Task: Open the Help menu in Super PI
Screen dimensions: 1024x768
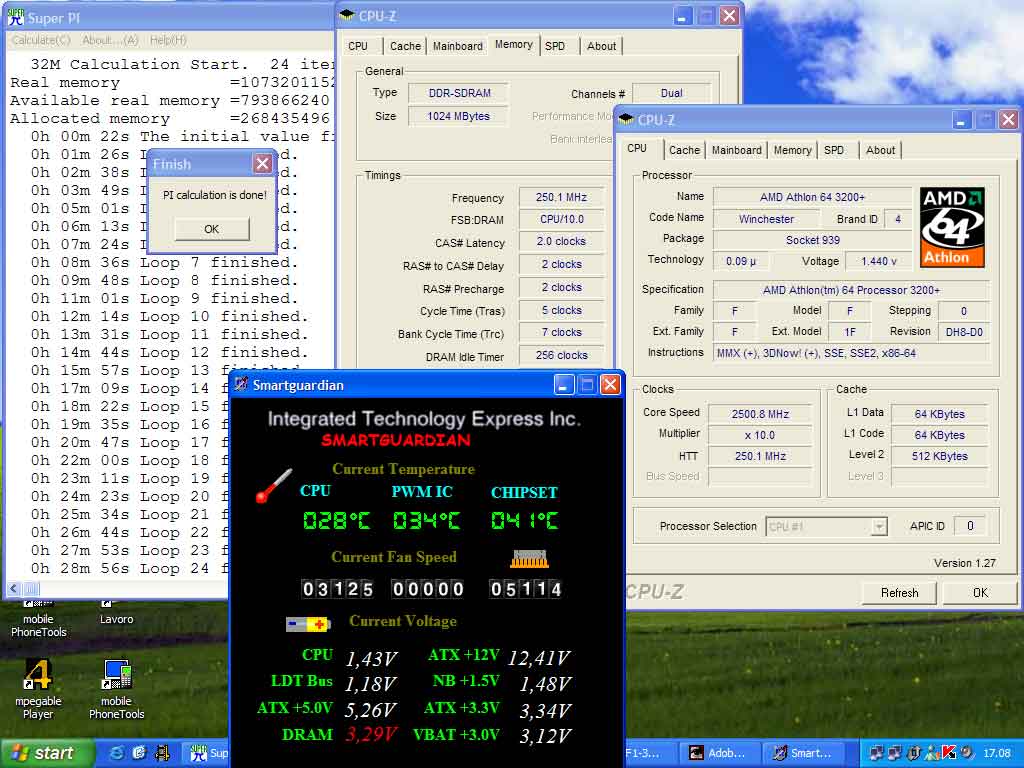Action: 168,40
